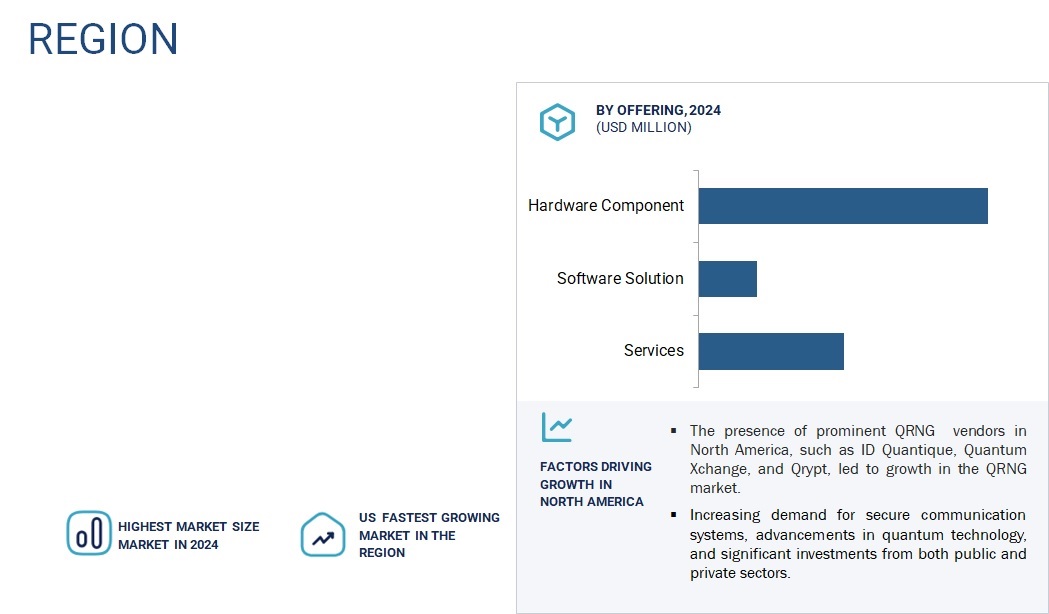This screenshot has width=1049, height=614.
Task: Click the bullet marker before 'The presence'
Action: point(673,431)
